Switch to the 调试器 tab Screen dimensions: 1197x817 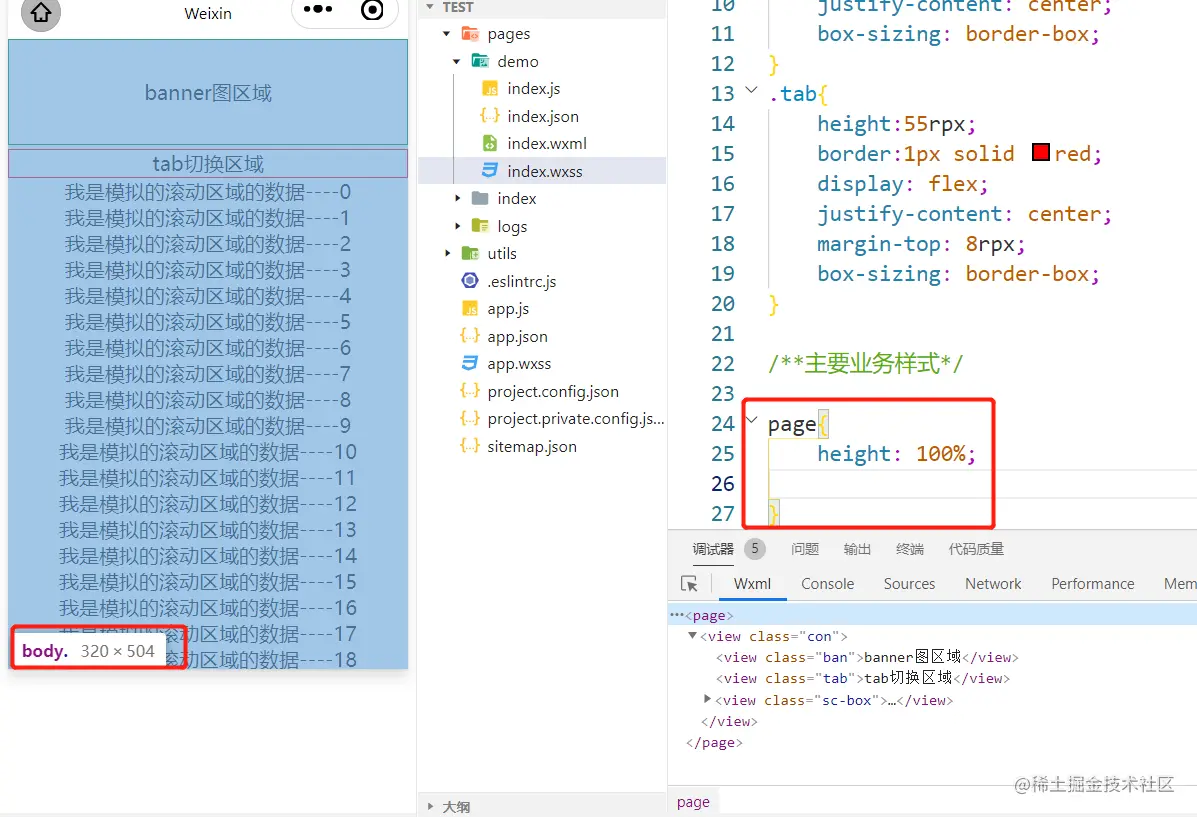click(x=713, y=549)
